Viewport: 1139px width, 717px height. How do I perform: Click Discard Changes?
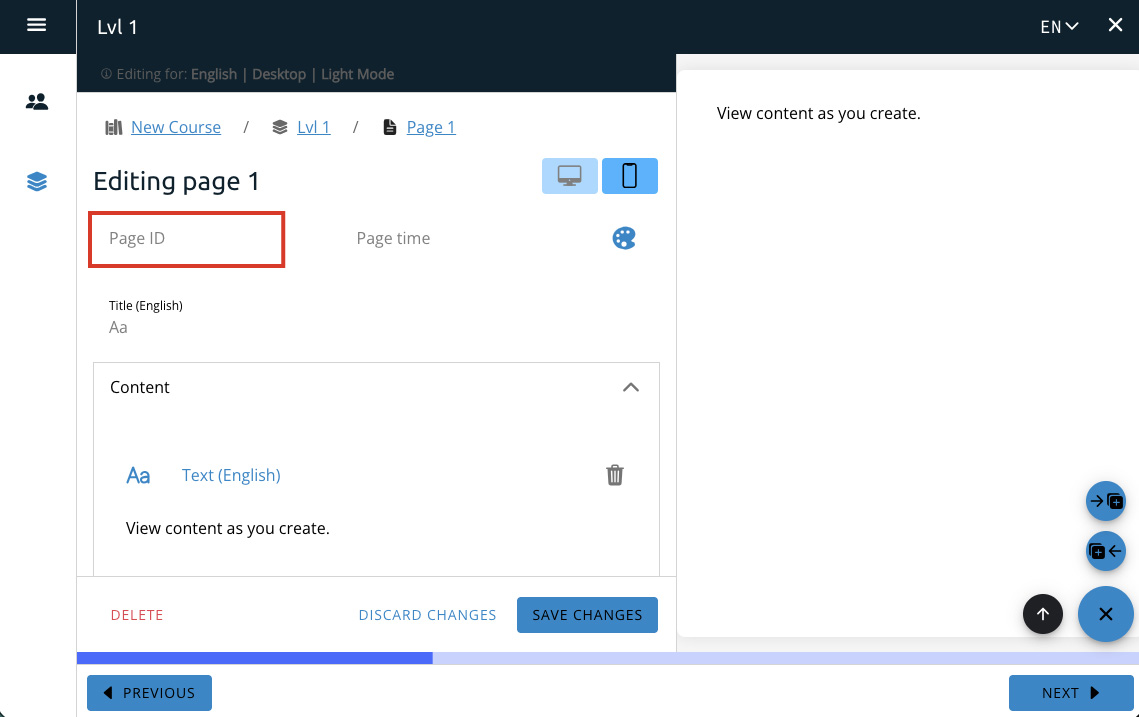point(427,615)
